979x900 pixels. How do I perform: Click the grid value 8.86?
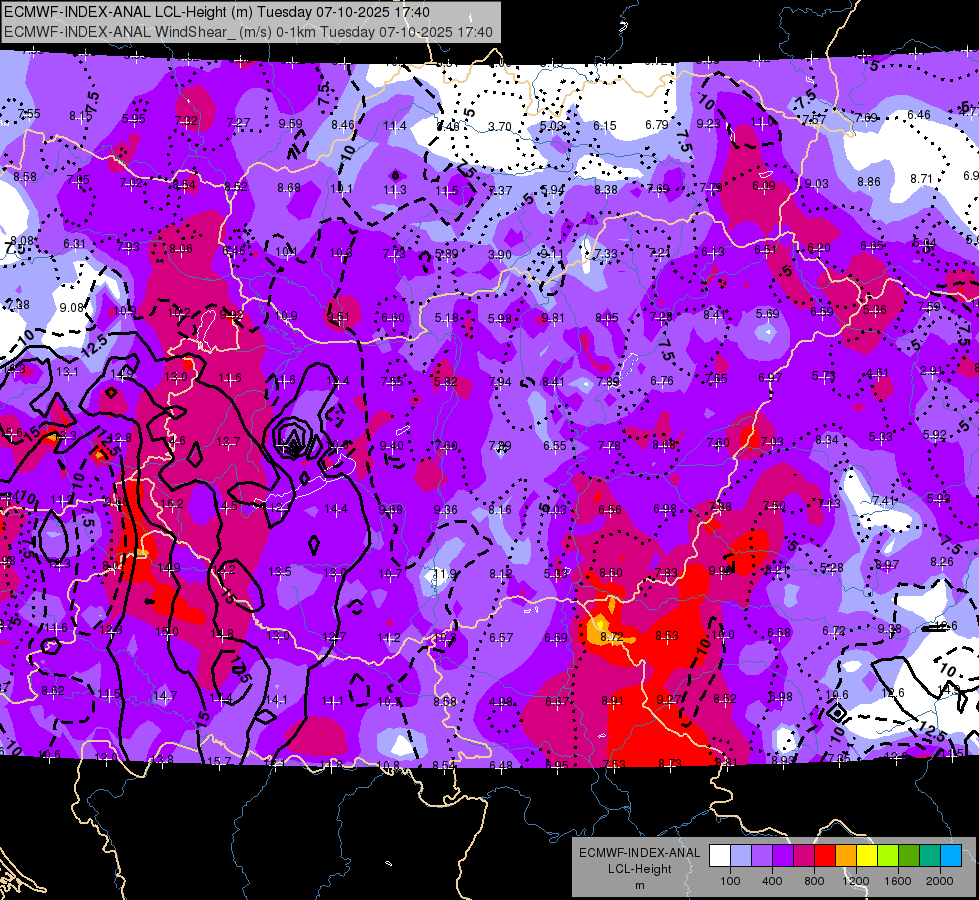click(x=868, y=182)
